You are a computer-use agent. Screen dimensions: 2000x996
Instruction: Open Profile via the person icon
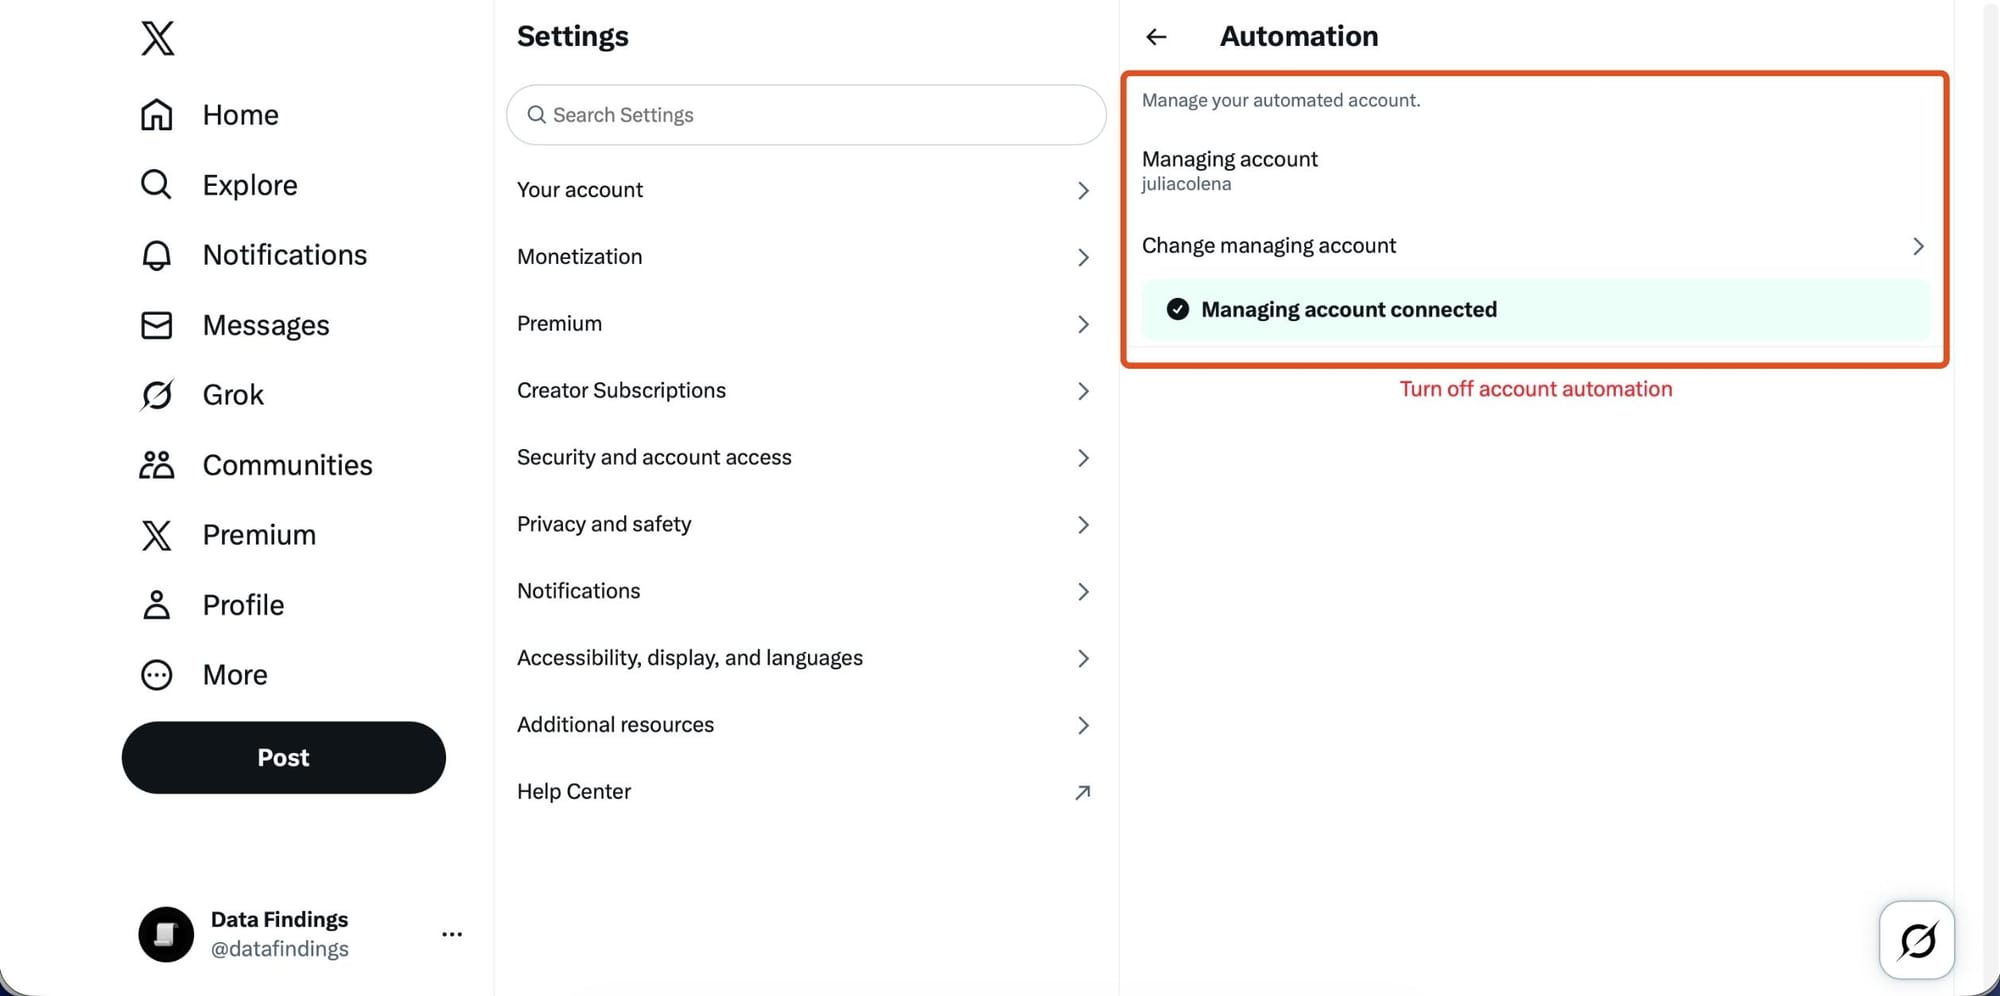point(157,605)
